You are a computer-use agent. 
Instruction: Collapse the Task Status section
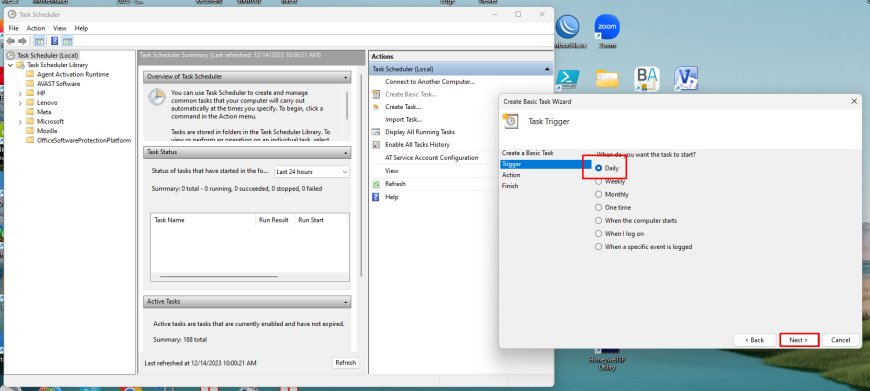(x=346, y=153)
